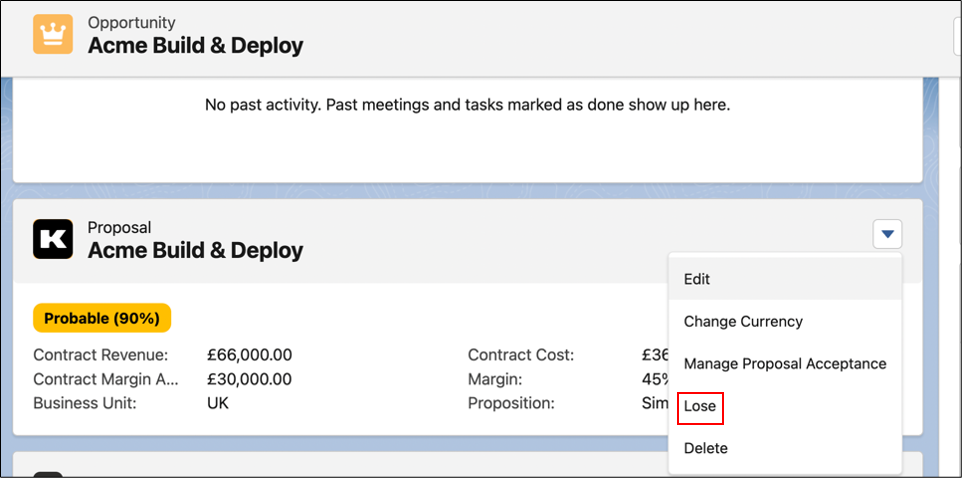Click the Contract Revenue label
This screenshot has height=478, width=962.
pyautogui.click(x=101, y=355)
